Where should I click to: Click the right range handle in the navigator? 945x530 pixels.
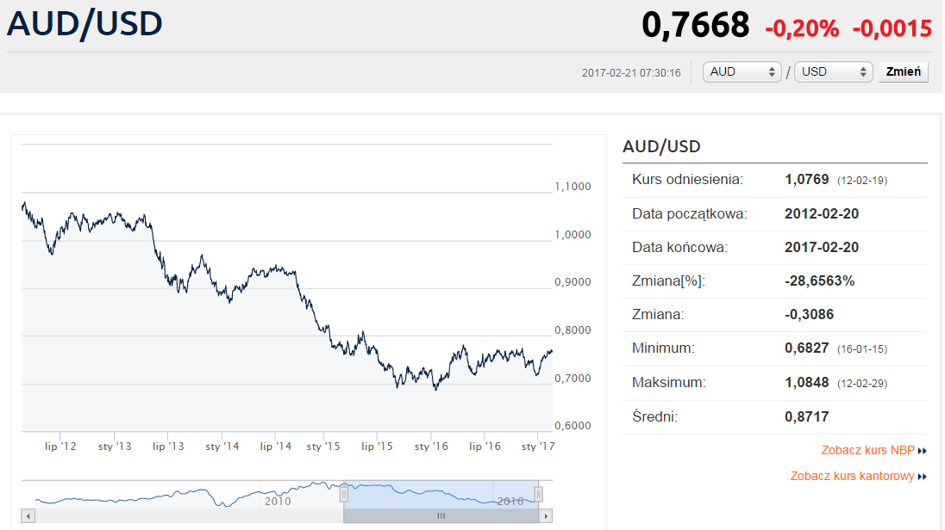[x=538, y=493]
